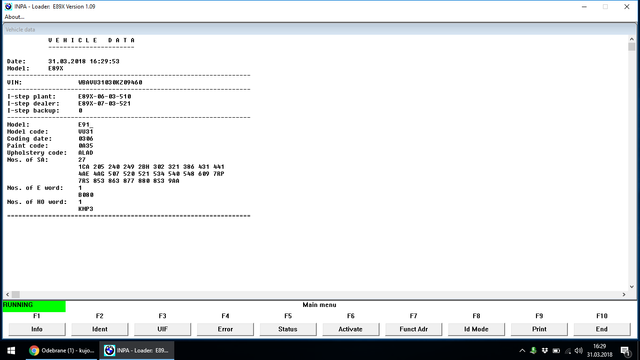Click the Main menu label
This screenshot has height=360, width=640.
point(319,305)
